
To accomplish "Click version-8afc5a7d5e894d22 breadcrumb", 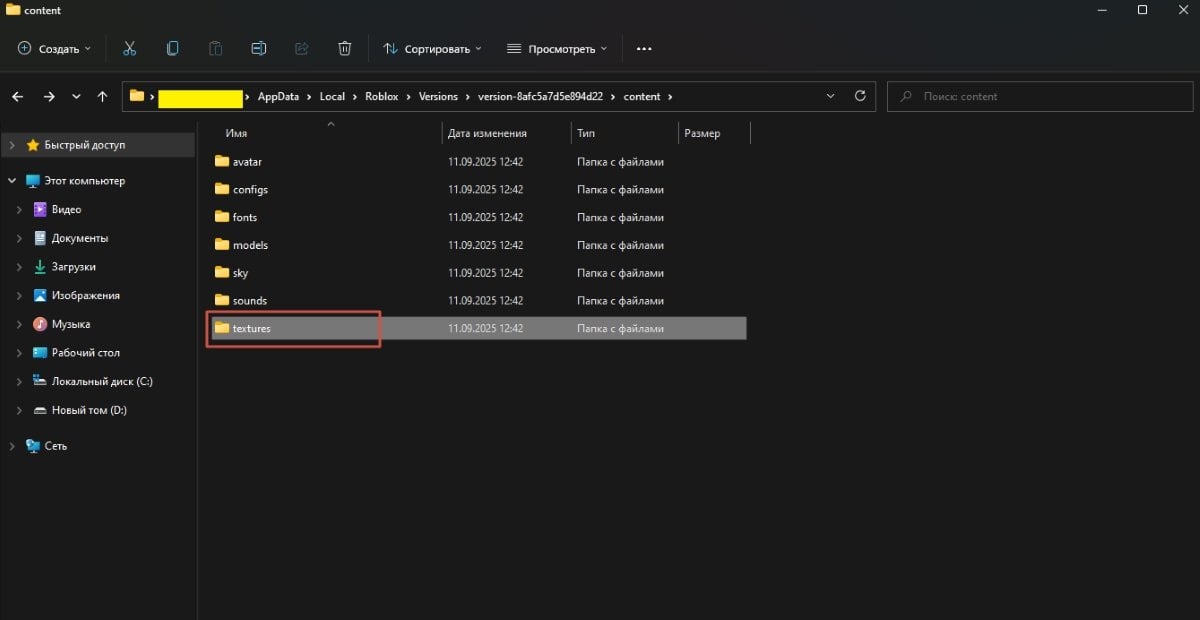I will coord(540,97).
